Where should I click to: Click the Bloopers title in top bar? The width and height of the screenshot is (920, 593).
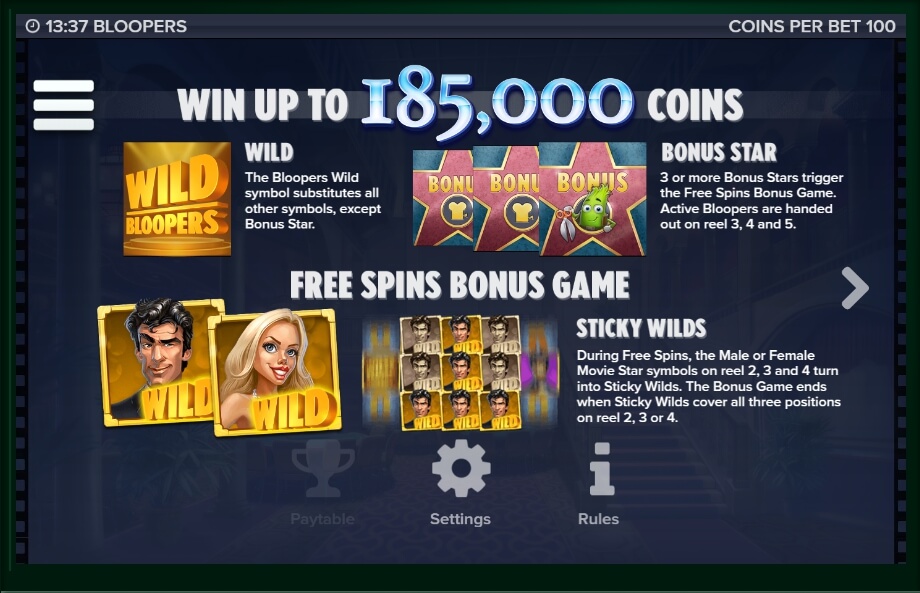pos(140,26)
